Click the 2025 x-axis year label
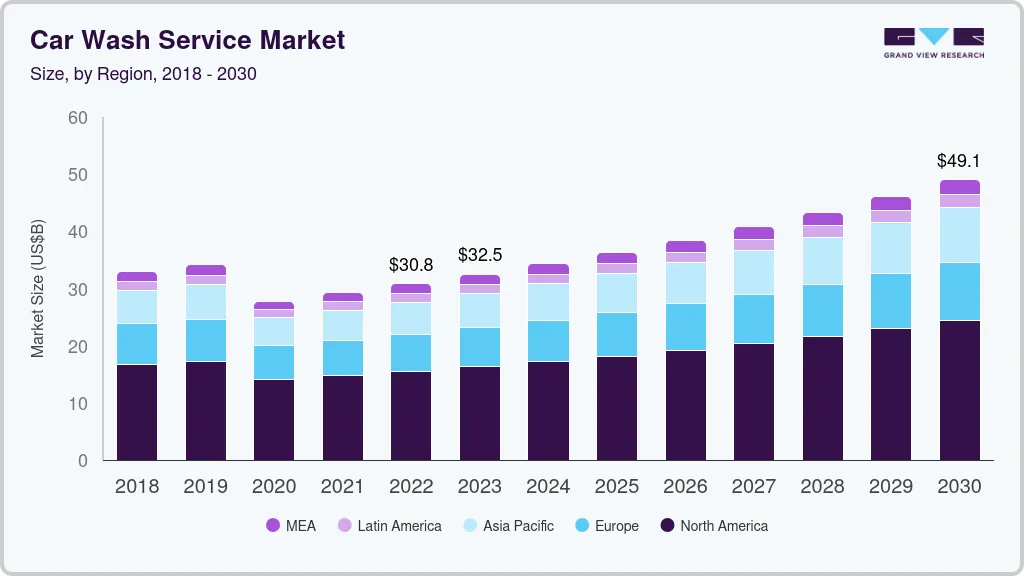The height and width of the screenshot is (576, 1024). click(x=616, y=487)
